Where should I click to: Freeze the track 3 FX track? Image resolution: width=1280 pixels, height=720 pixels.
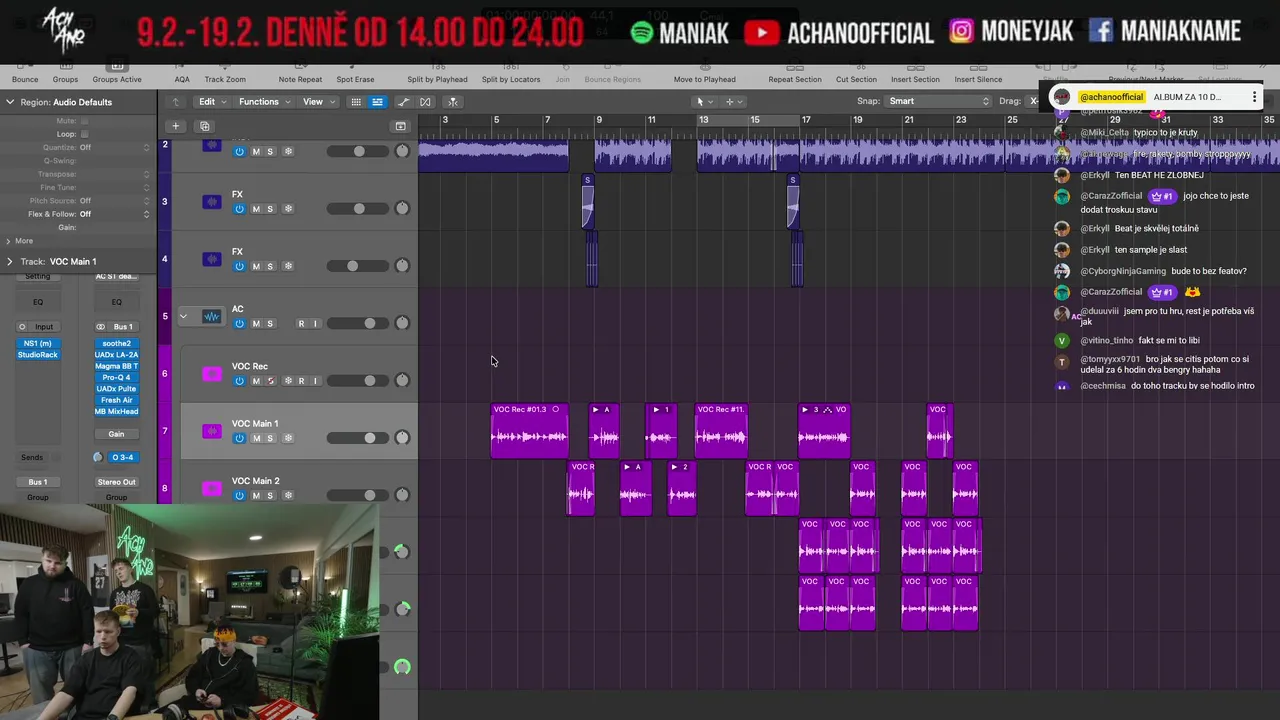288,209
